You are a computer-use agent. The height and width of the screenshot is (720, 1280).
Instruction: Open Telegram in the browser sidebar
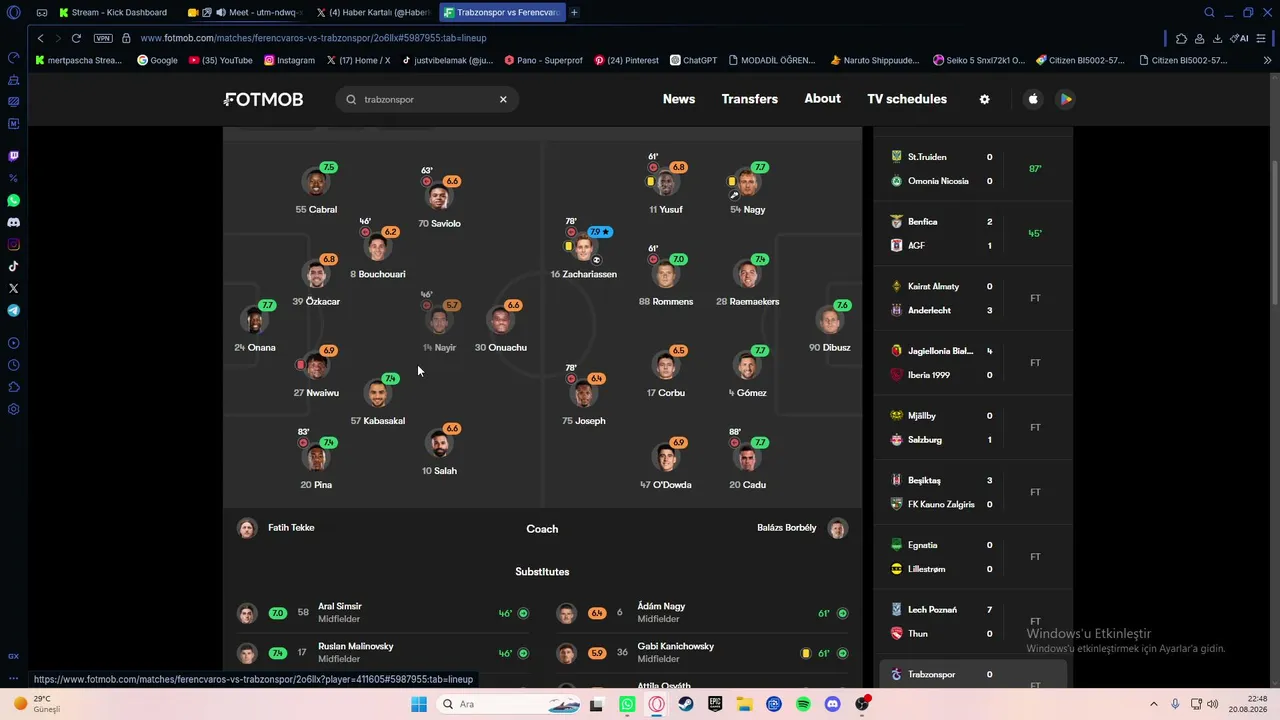pyautogui.click(x=13, y=310)
